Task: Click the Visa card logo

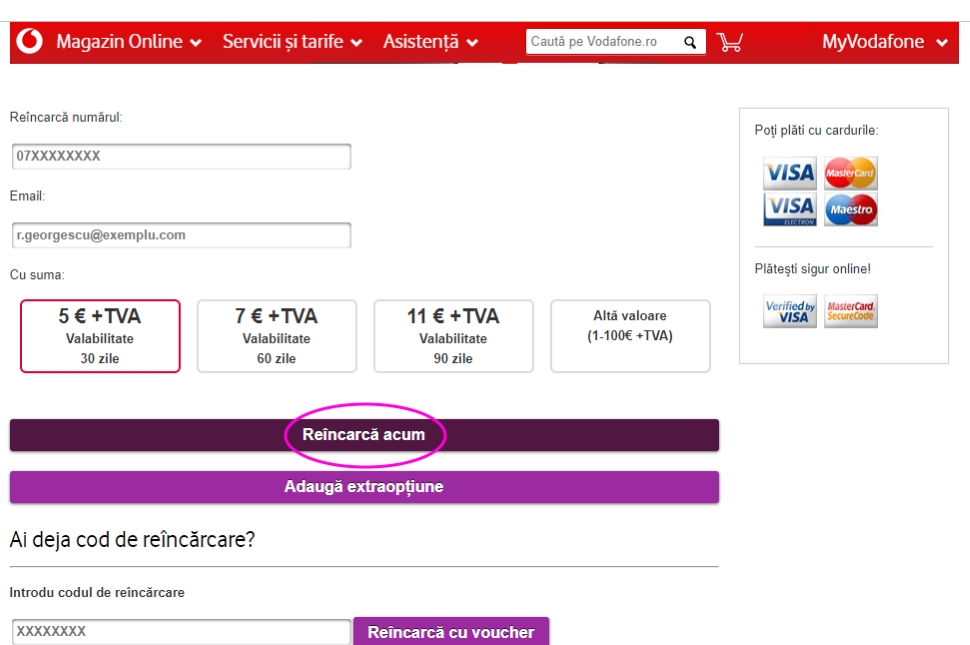Action: 790,173
